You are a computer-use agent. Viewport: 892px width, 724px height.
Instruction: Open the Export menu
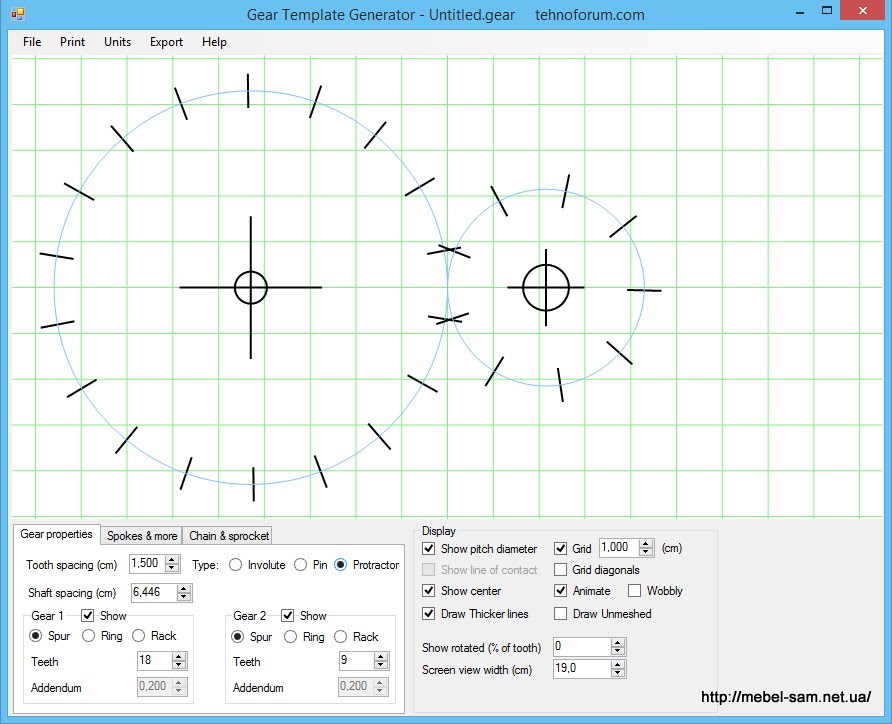click(166, 42)
